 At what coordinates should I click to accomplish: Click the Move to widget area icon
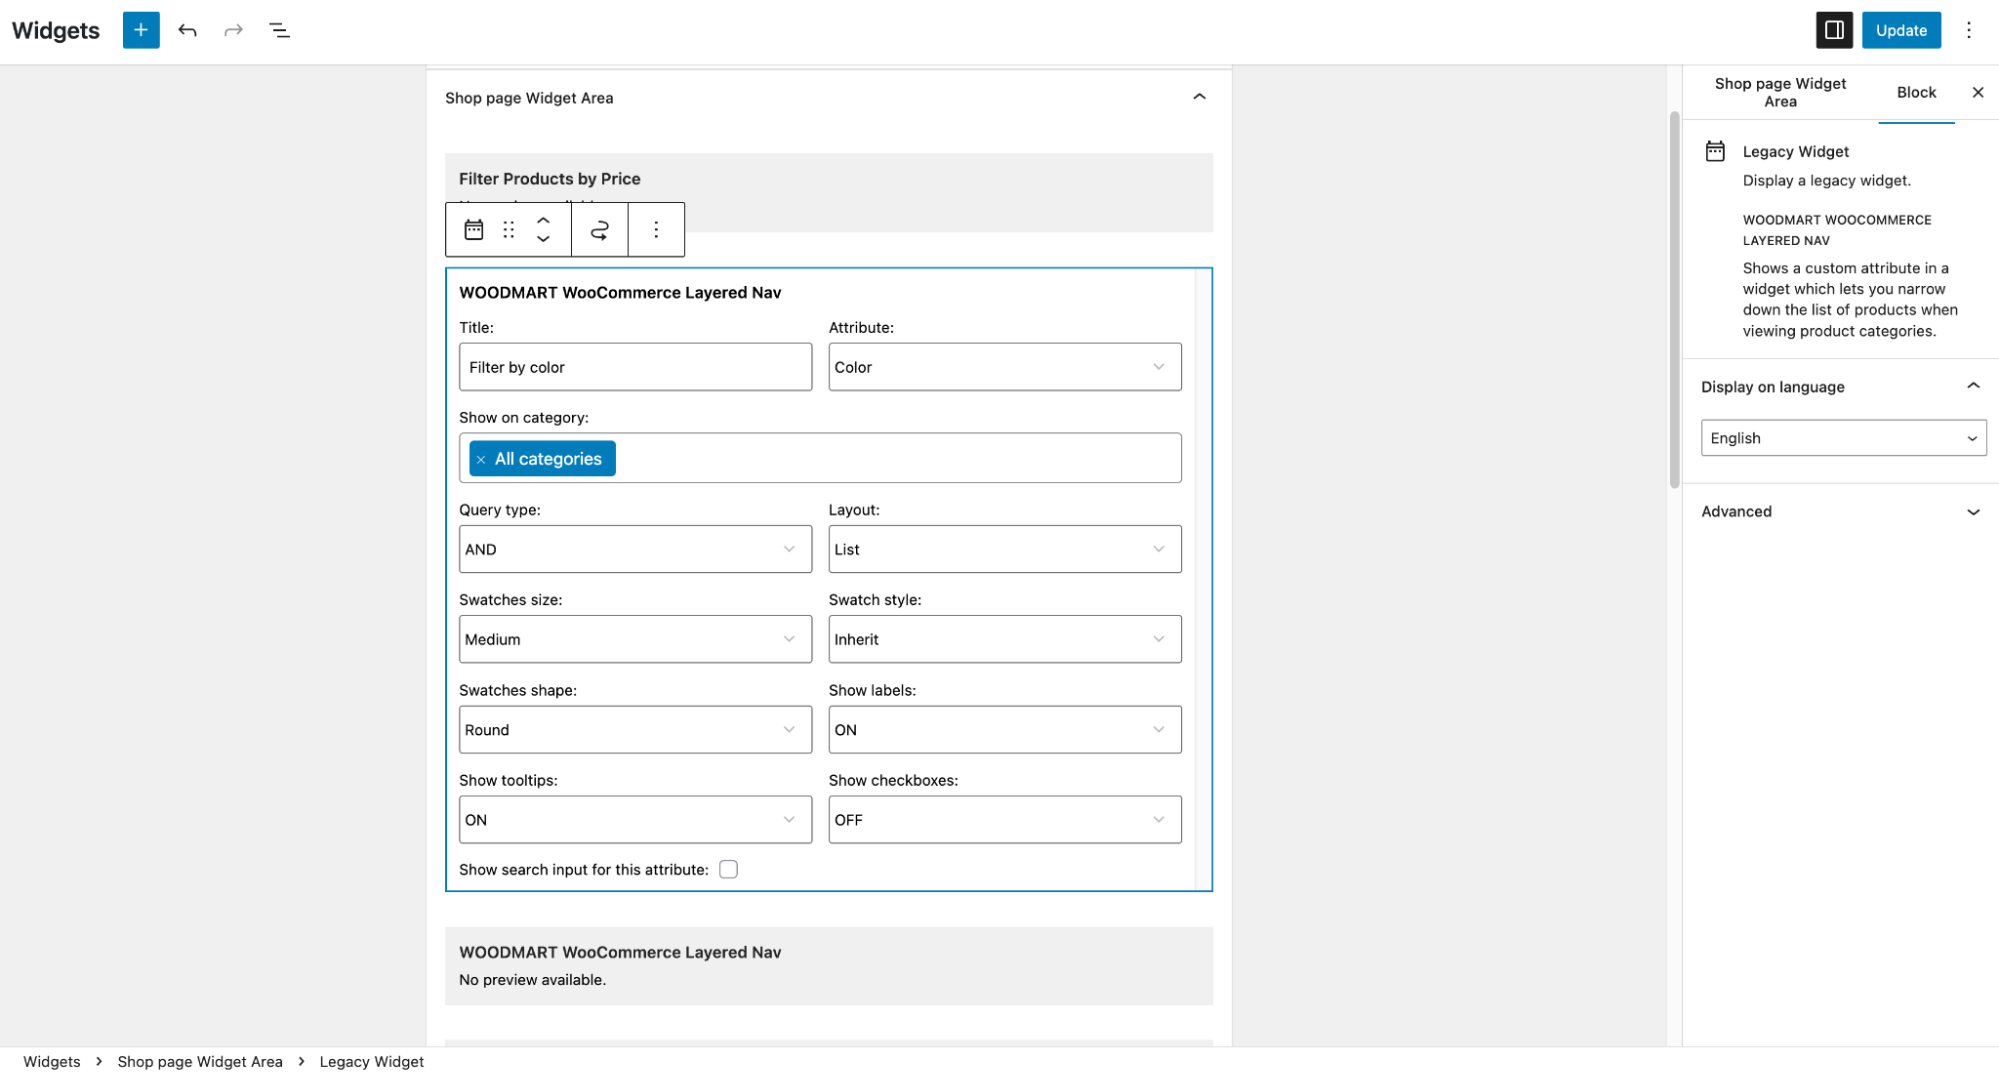click(599, 230)
